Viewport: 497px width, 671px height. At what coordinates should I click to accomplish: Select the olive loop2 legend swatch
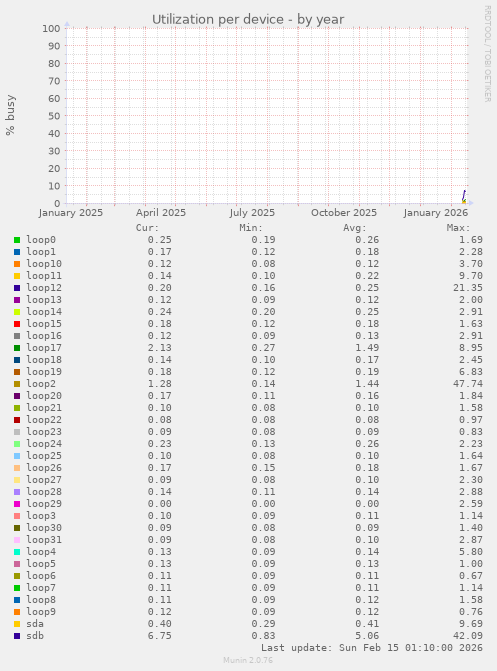click(x=17, y=384)
